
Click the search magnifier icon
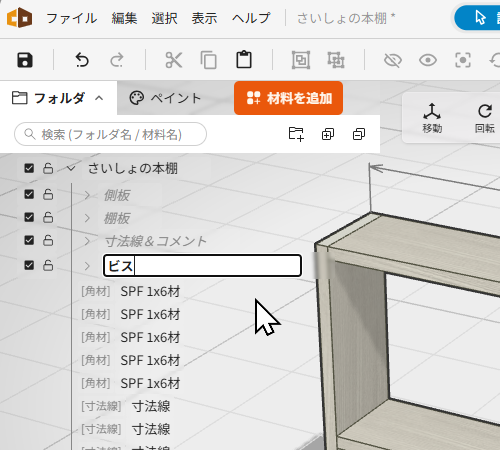tap(30, 134)
